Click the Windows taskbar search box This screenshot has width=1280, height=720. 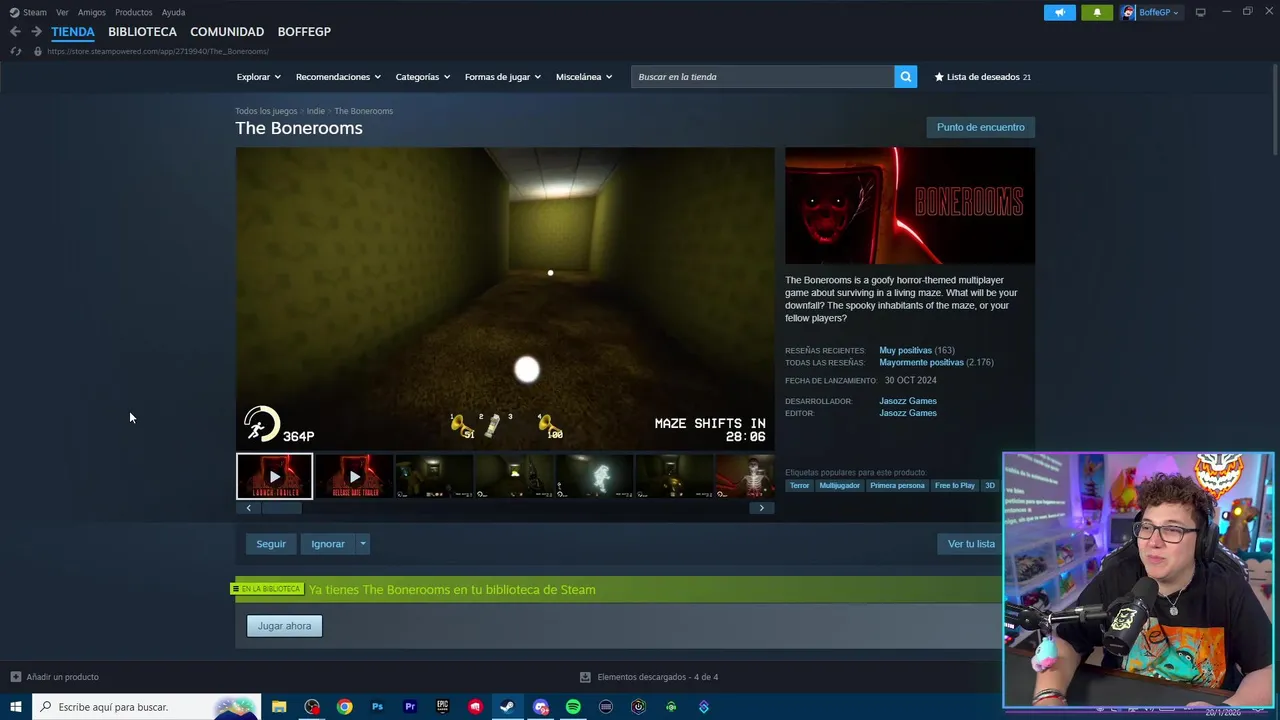click(147, 707)
